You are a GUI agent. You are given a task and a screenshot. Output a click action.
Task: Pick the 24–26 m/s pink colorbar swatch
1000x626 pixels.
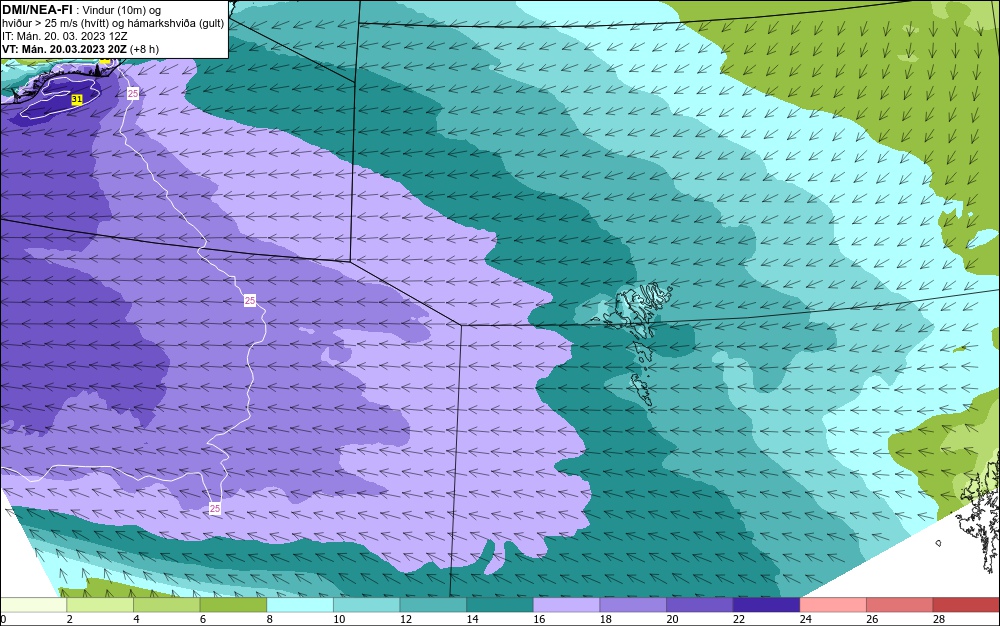[833, 605]
